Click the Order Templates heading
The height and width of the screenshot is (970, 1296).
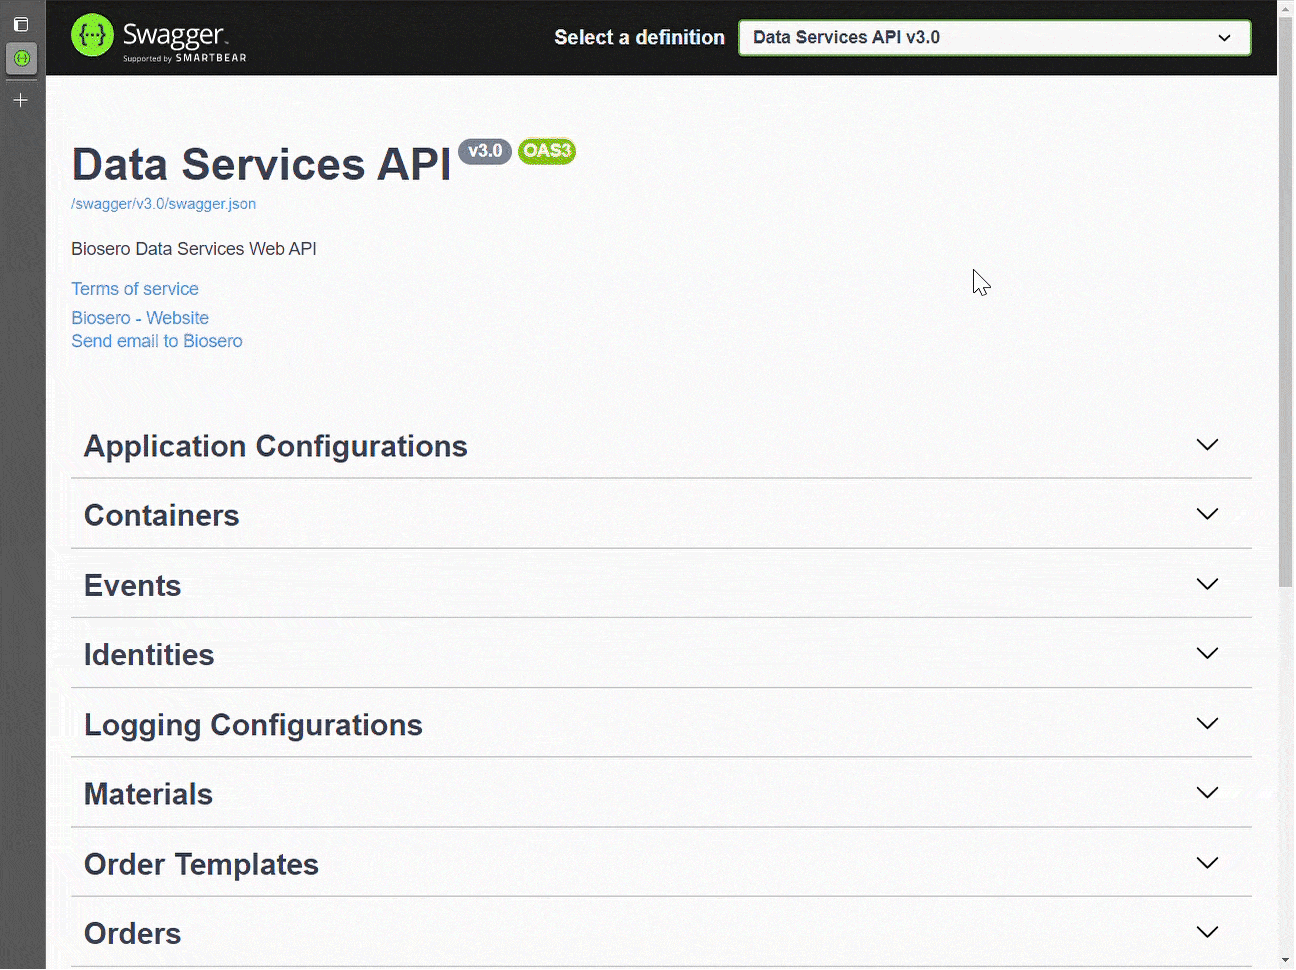[201, 864]
